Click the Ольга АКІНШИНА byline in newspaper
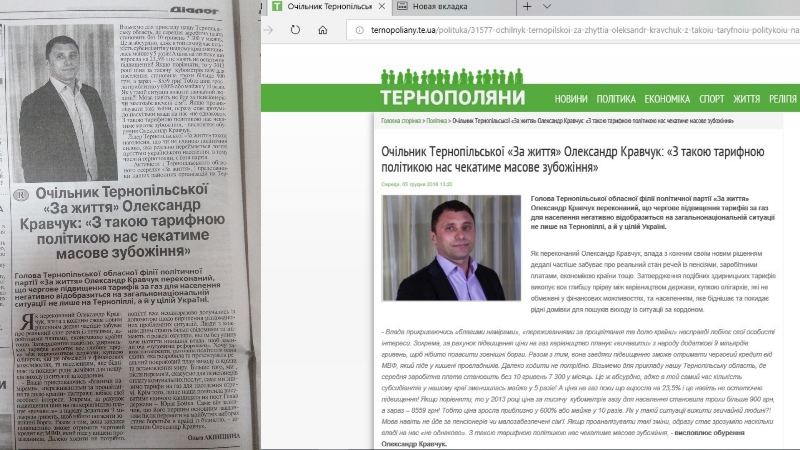The width and height of the screenshot is (800, 450). [x=213, y=437]
